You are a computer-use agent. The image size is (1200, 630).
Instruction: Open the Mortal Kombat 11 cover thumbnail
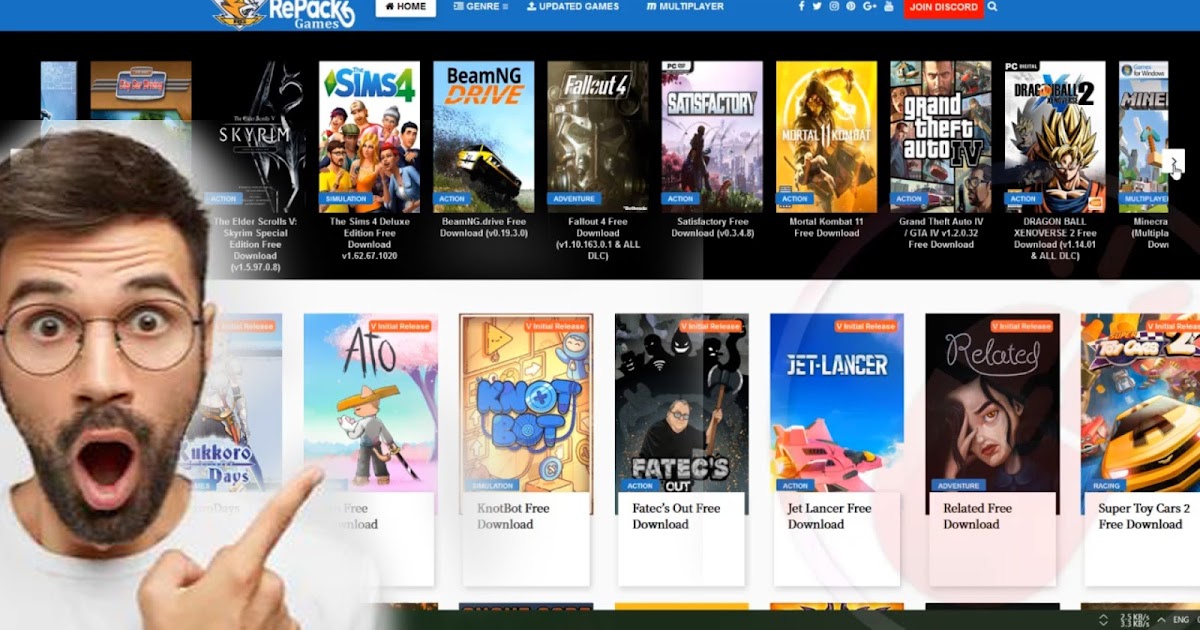pos(826,137)
